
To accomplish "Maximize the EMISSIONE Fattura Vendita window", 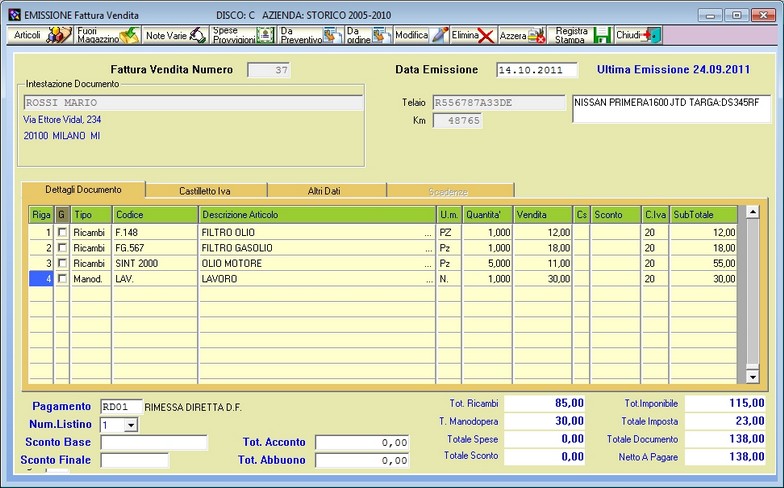I will [736, 15].
